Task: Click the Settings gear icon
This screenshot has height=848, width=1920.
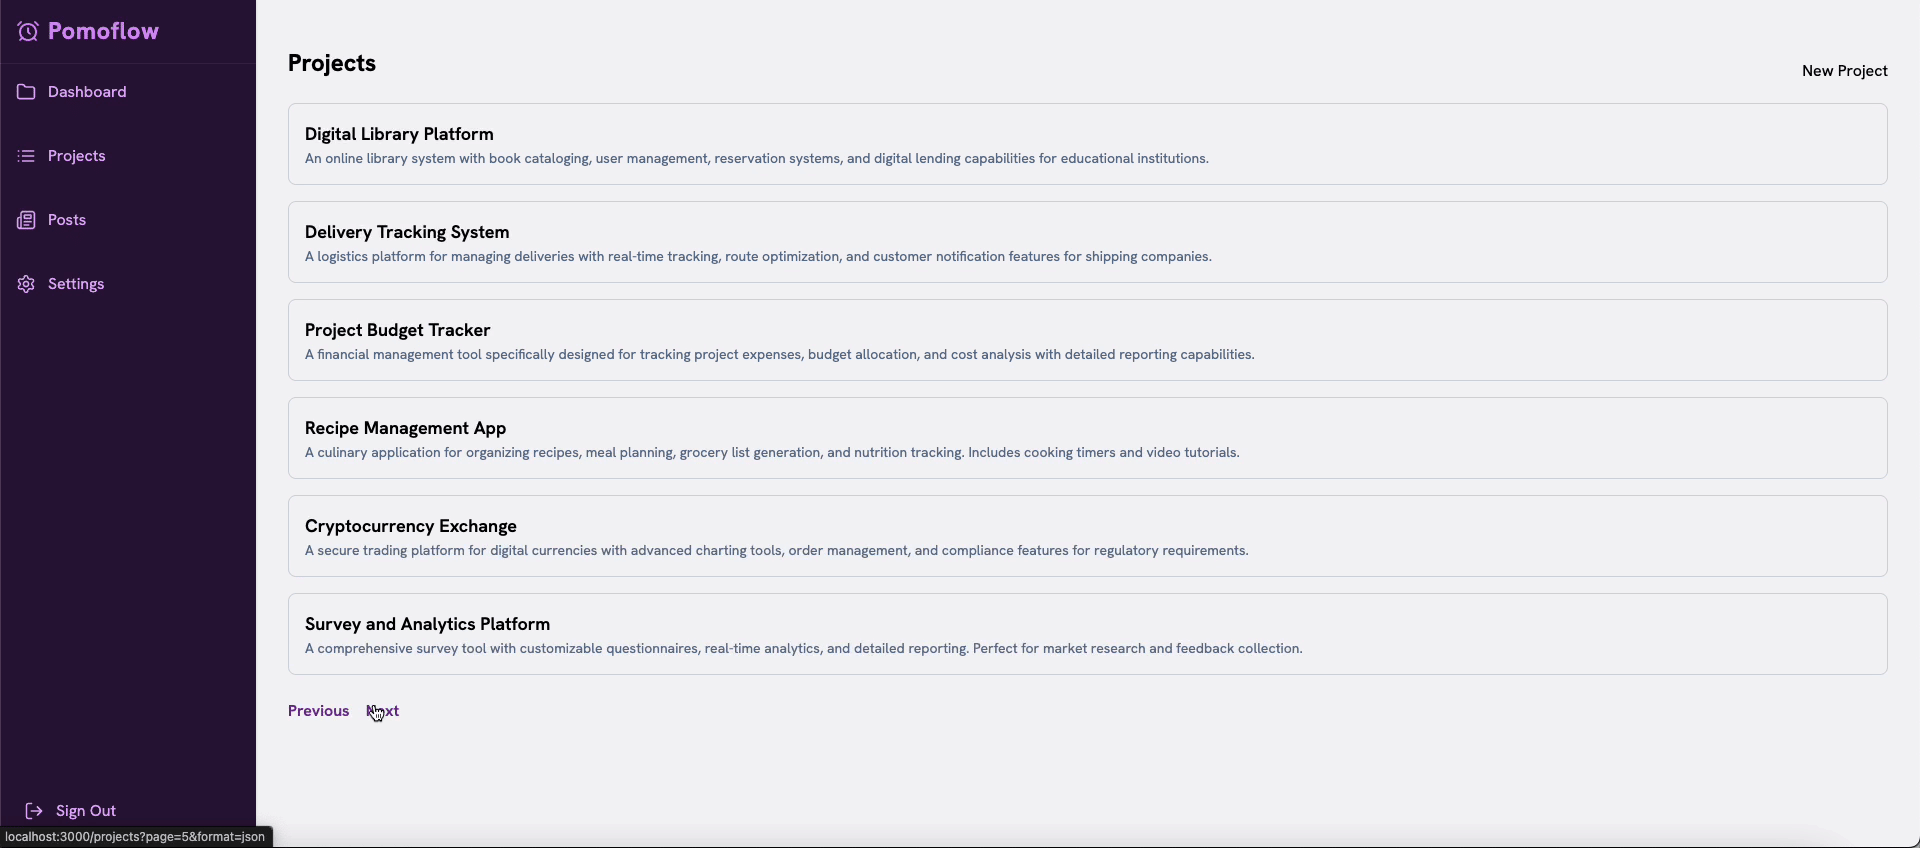Action: [x=26, y=284]
